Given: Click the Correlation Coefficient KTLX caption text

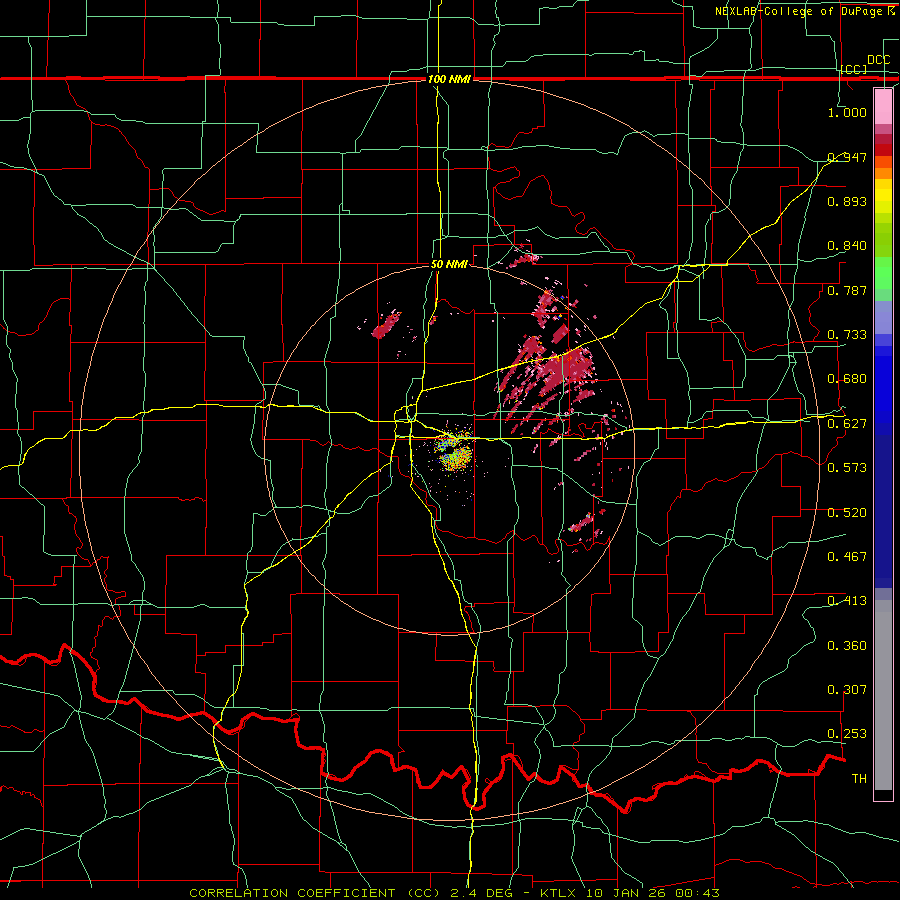Looking at the screenshot, I should click(x=454, y=893).
